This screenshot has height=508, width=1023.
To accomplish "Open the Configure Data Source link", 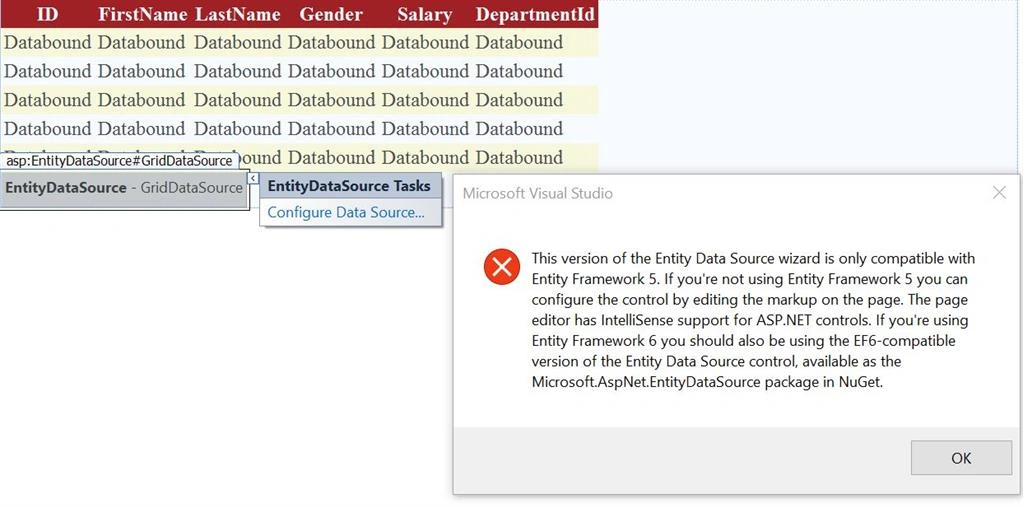I will (346, 213).
